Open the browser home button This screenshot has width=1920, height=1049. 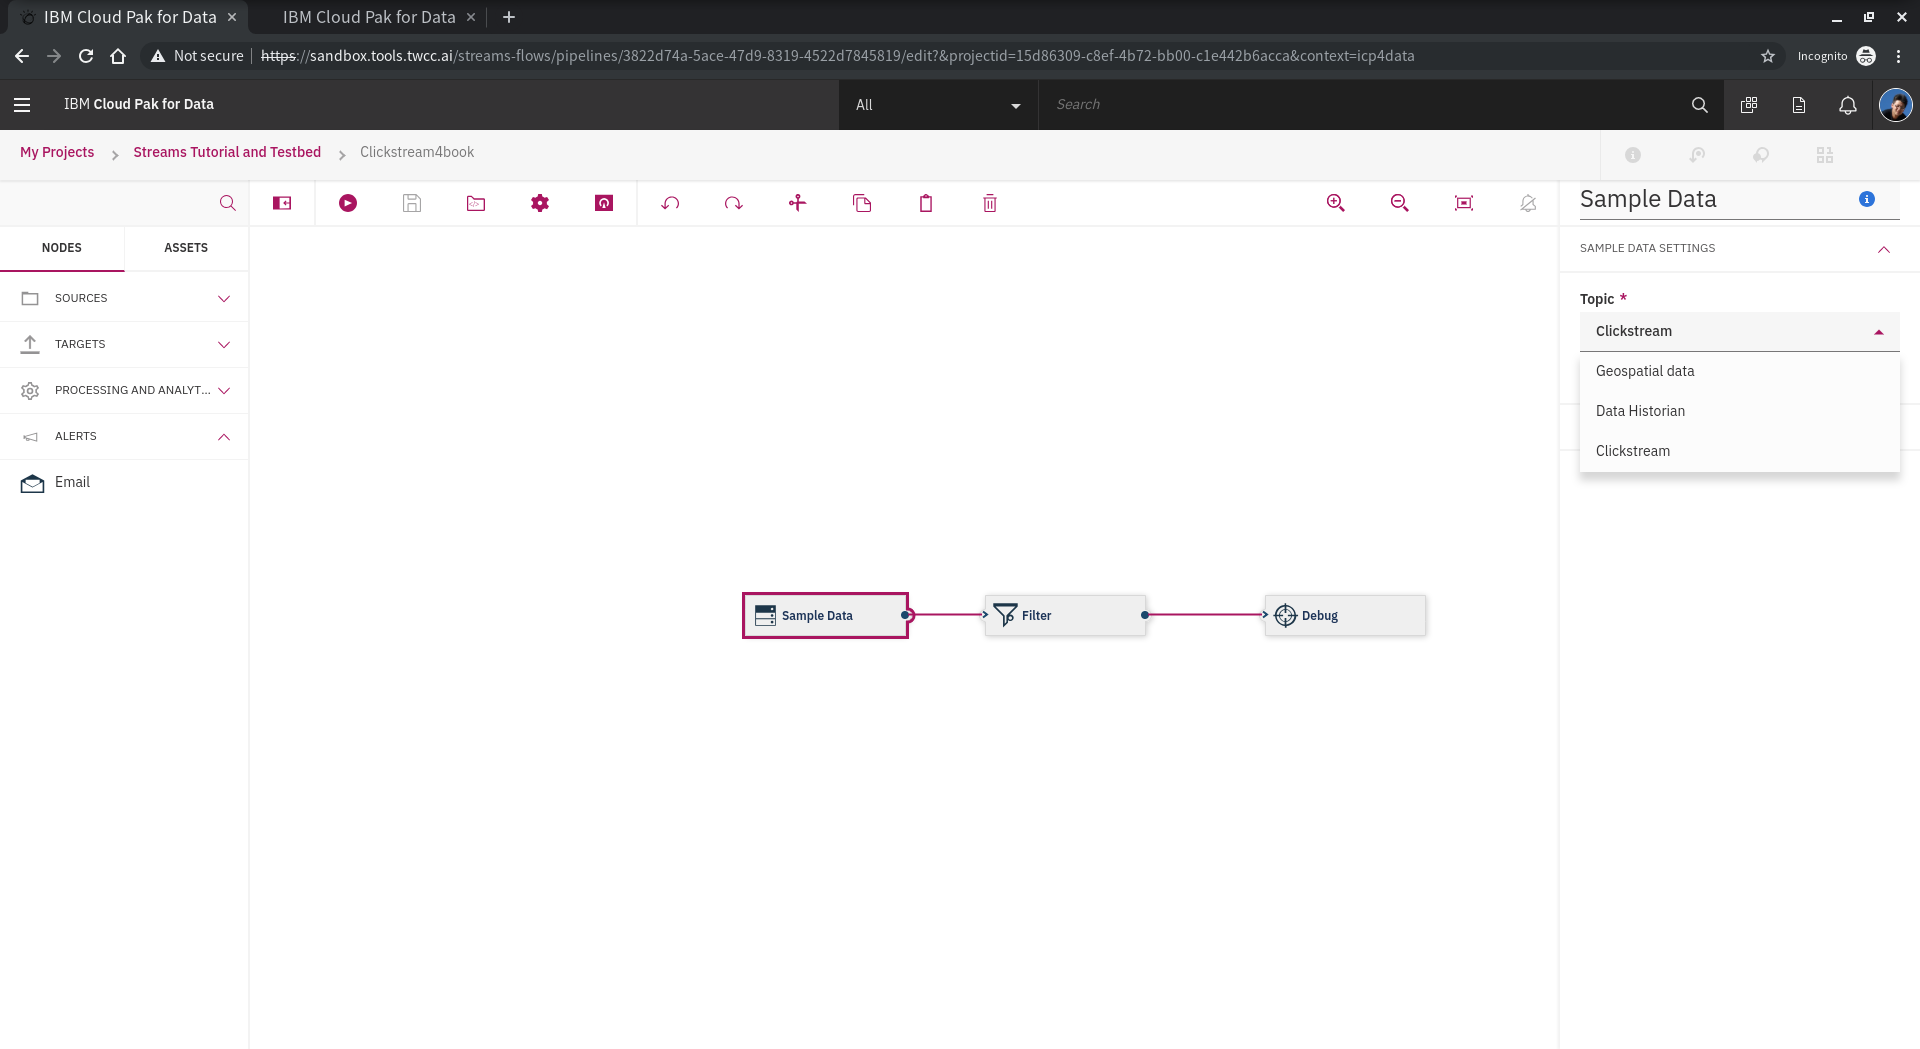[118, 56]
